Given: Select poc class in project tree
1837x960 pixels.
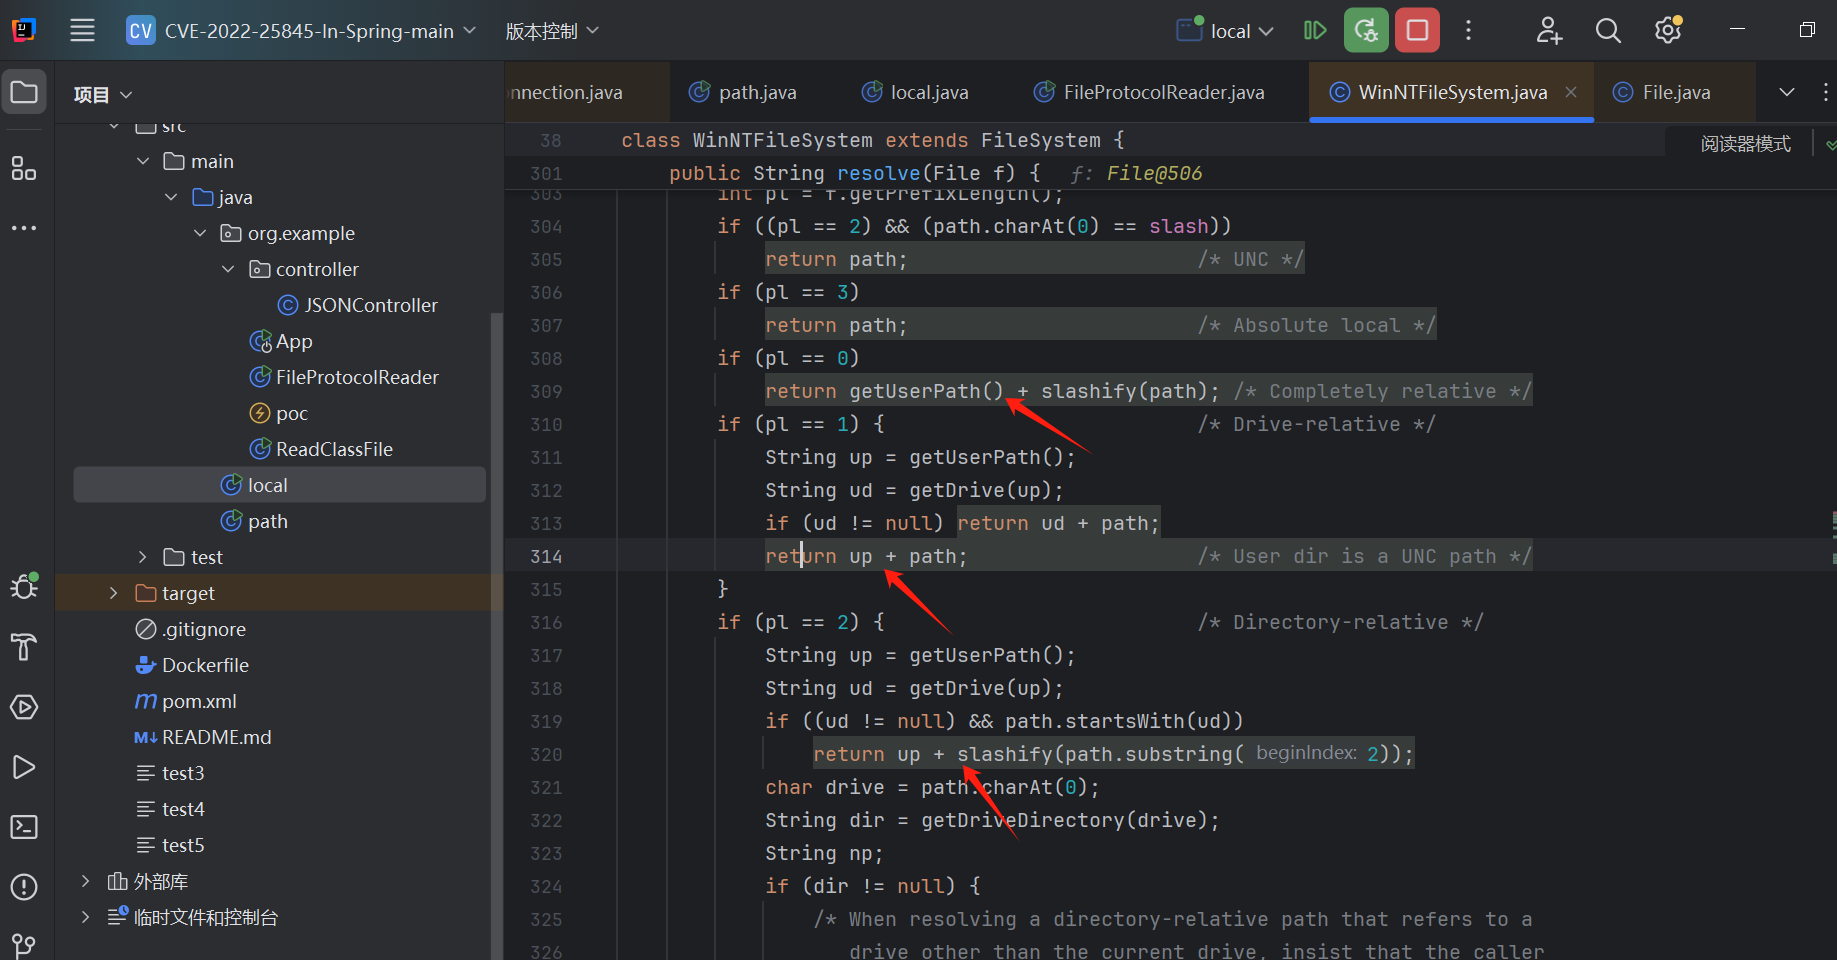Looking at the screenshot, I should coord(278,413).
